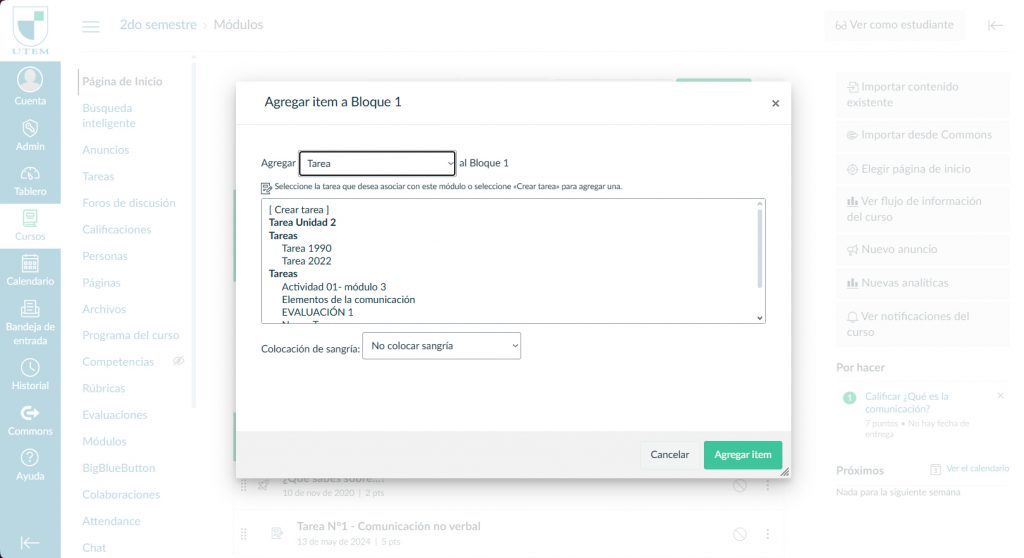The image size is (1024, 558).
Task: Select Elementos de la comunicación task
Action: pos(348,299)
